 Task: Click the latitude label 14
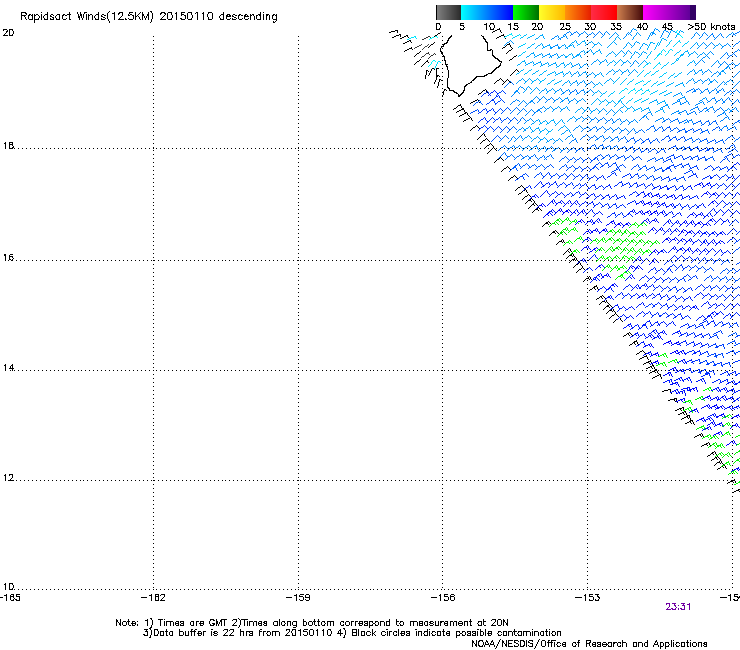coord(8,368)
